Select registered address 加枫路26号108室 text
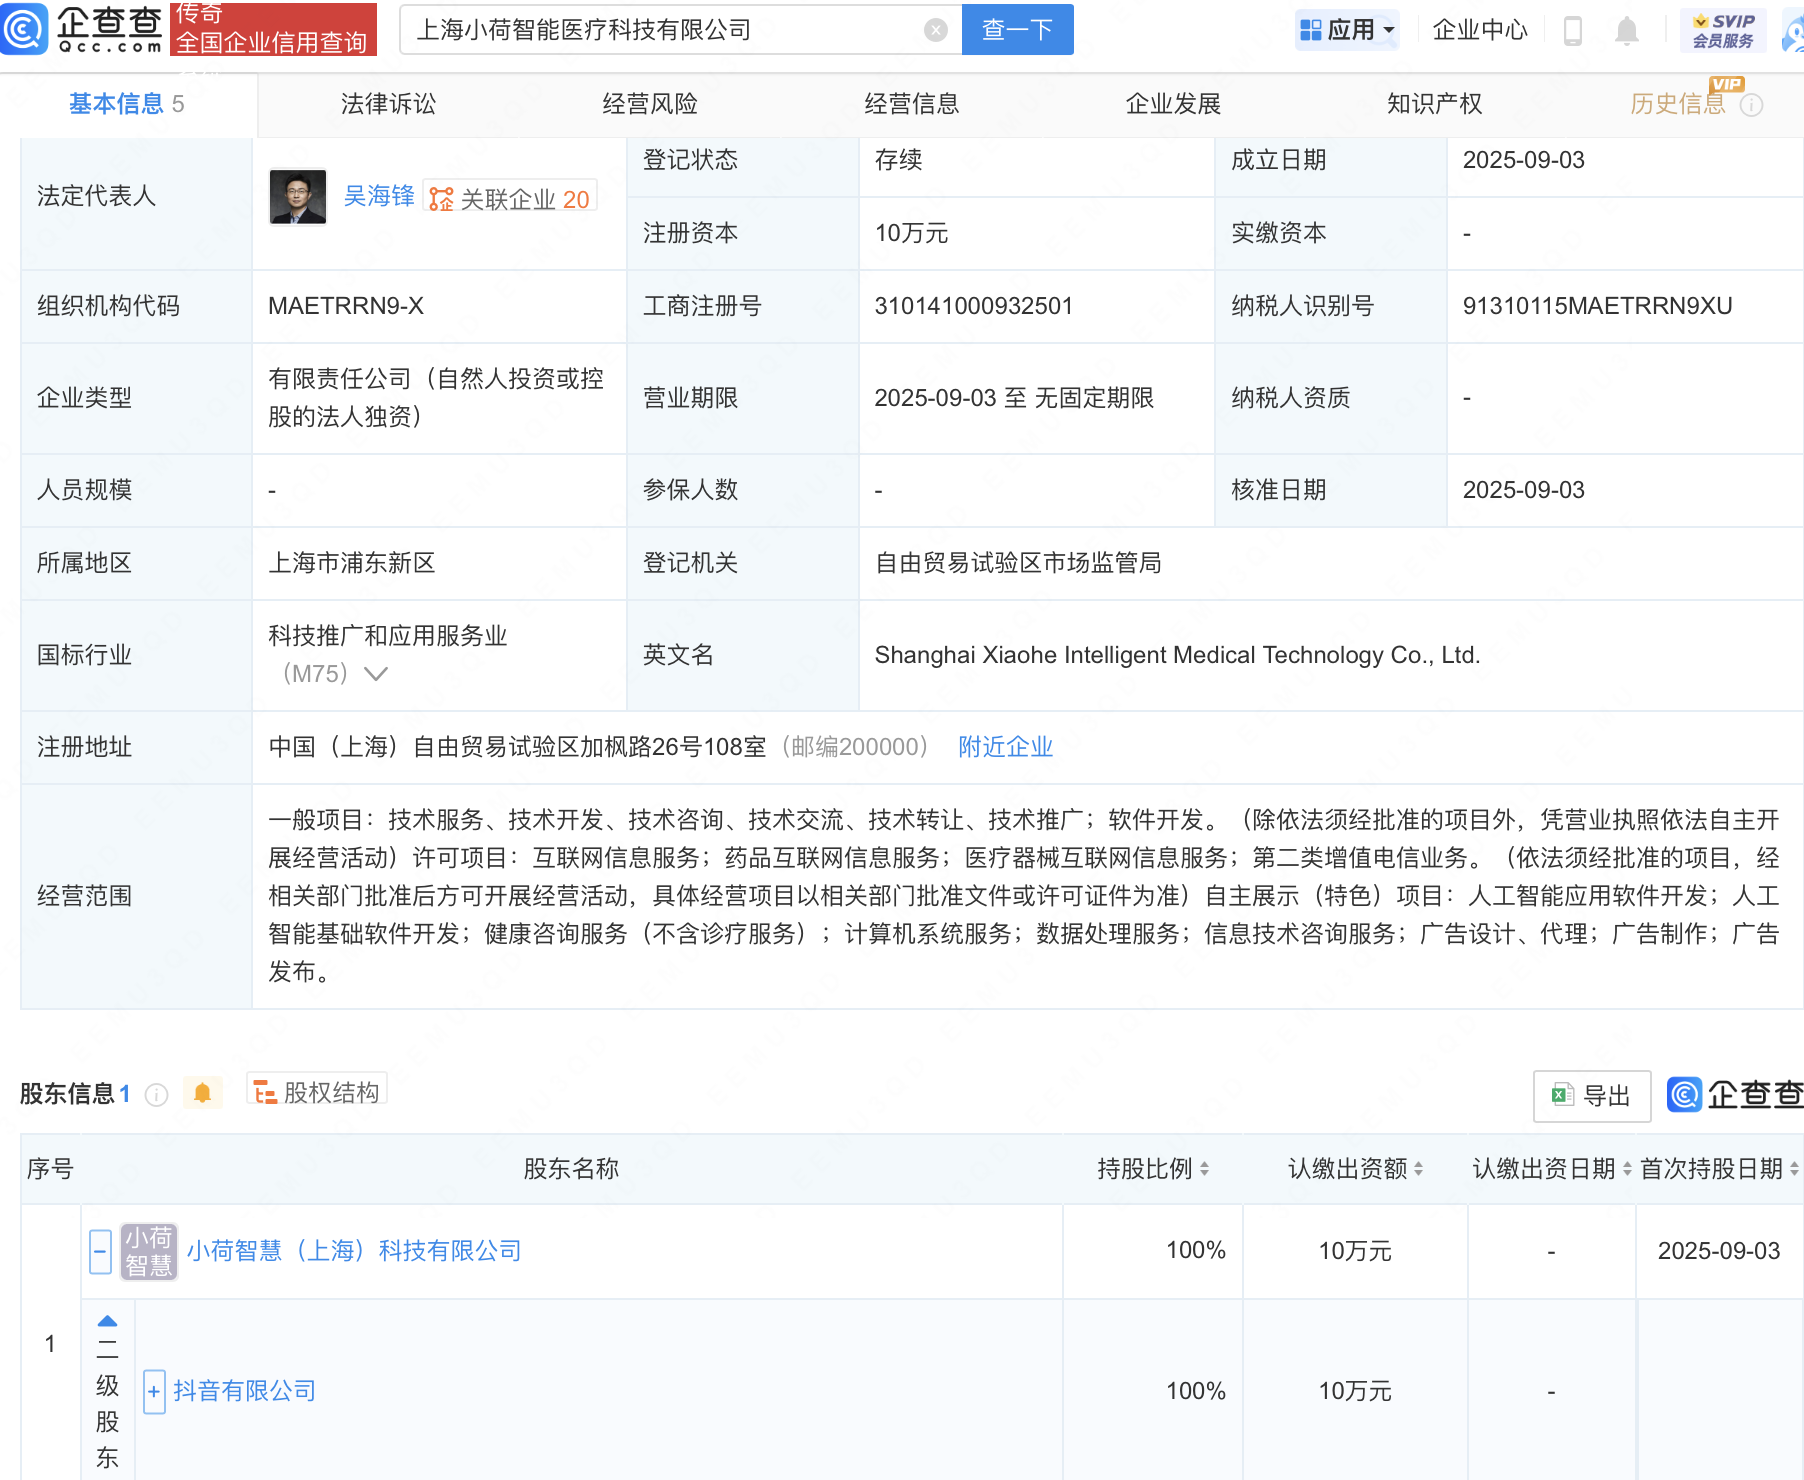This screenshot has width=1804, height=1480. [517, 747]
